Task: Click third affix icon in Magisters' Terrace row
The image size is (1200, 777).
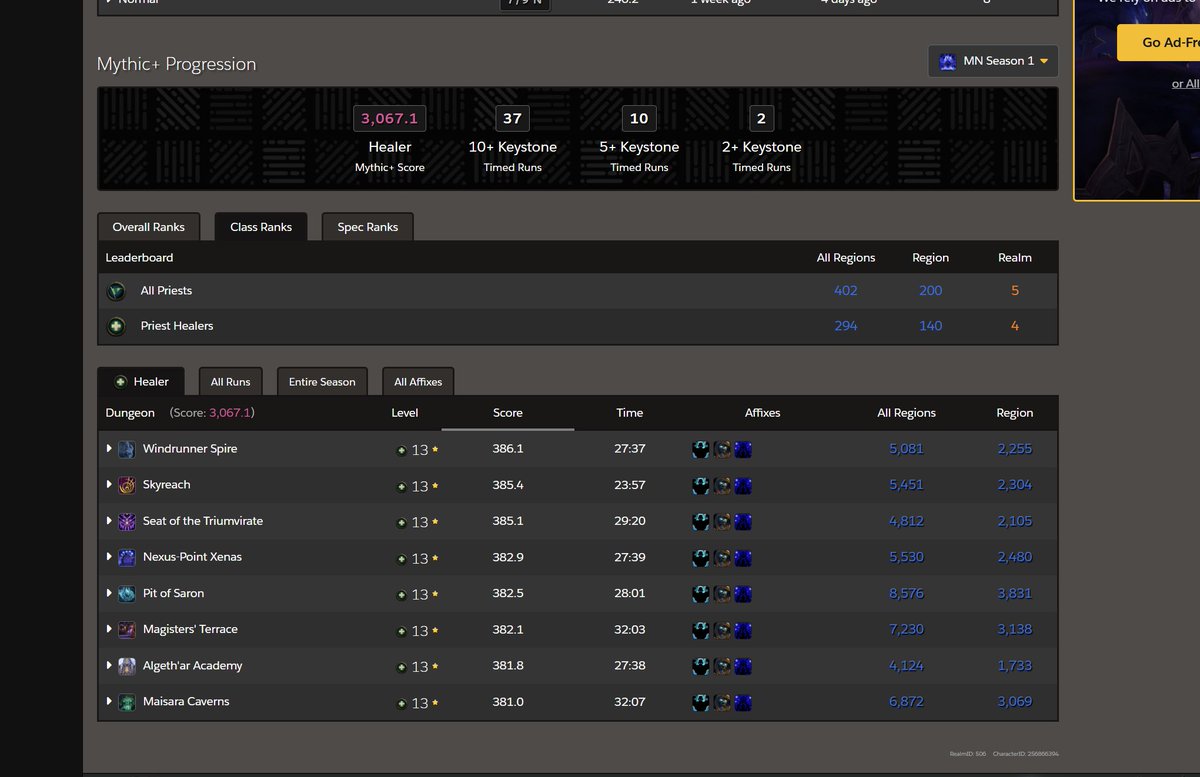Action: click(743, 630)
